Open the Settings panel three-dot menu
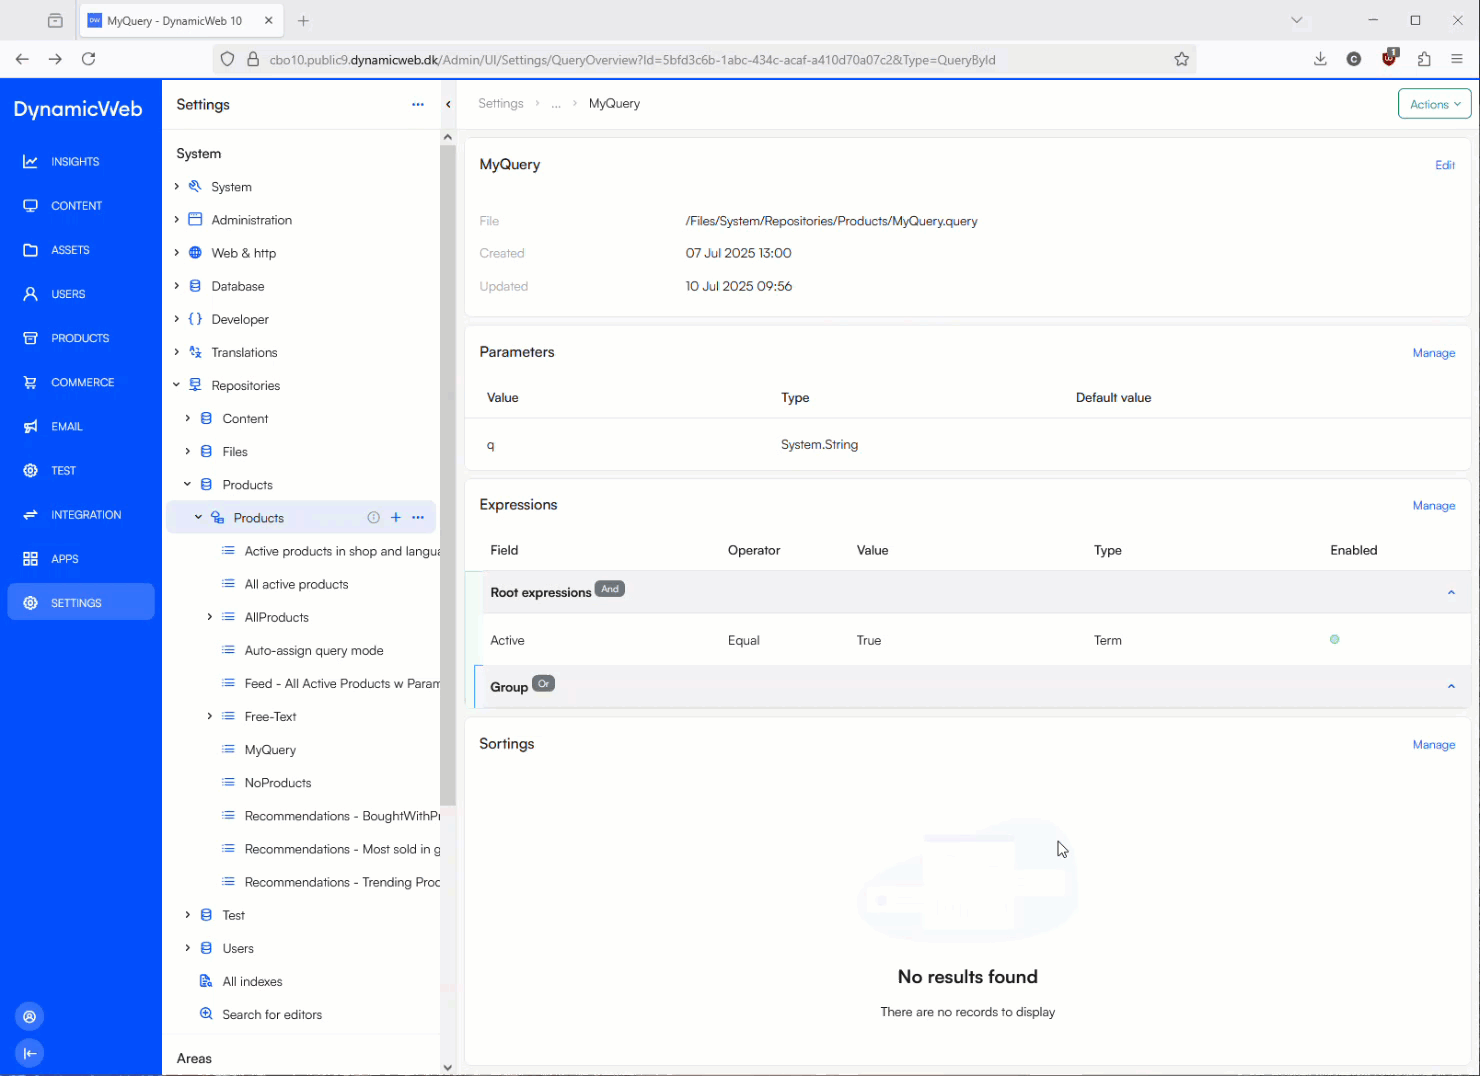The image size is (1480, 1076). (x=418, y=105)
